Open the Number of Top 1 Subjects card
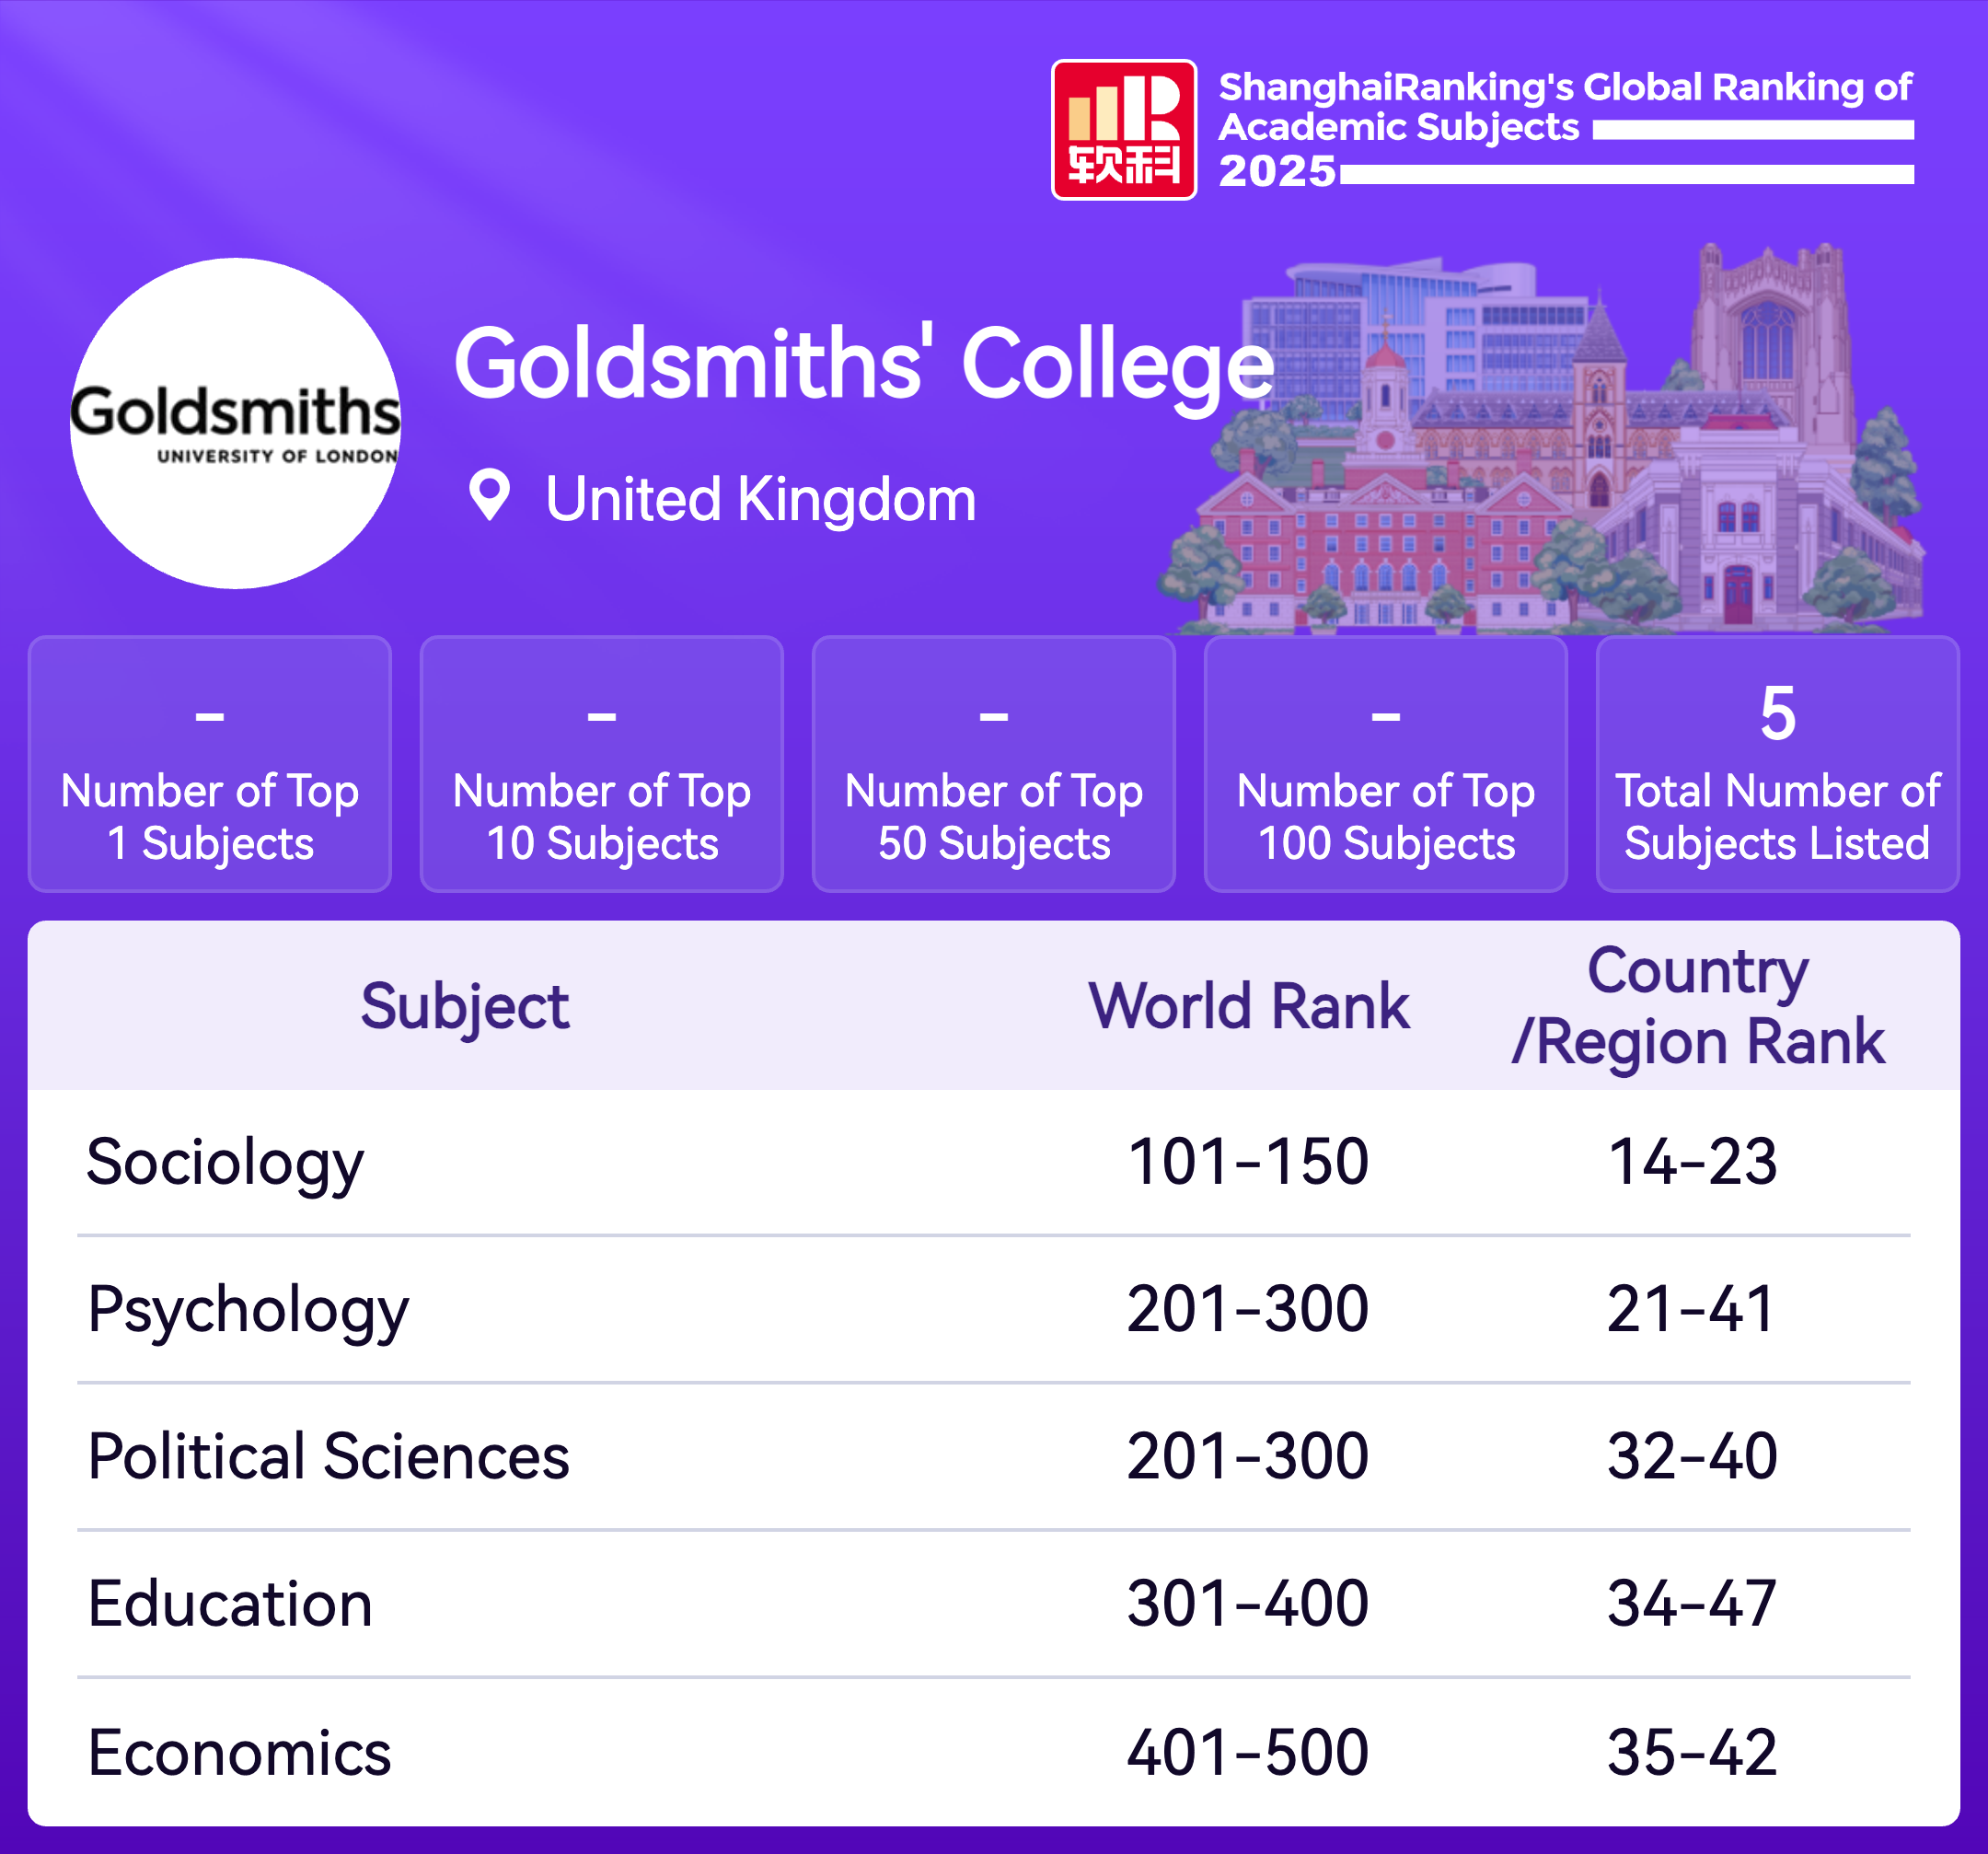1988x1854 pixels. [x=209, y=764]
